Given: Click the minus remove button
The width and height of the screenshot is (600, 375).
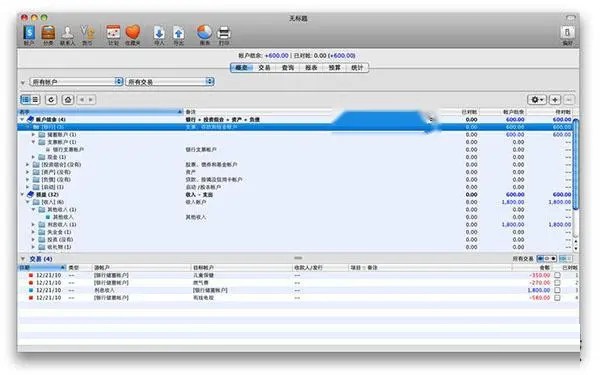Looking at the screenshot, I should tap(569, 100).
